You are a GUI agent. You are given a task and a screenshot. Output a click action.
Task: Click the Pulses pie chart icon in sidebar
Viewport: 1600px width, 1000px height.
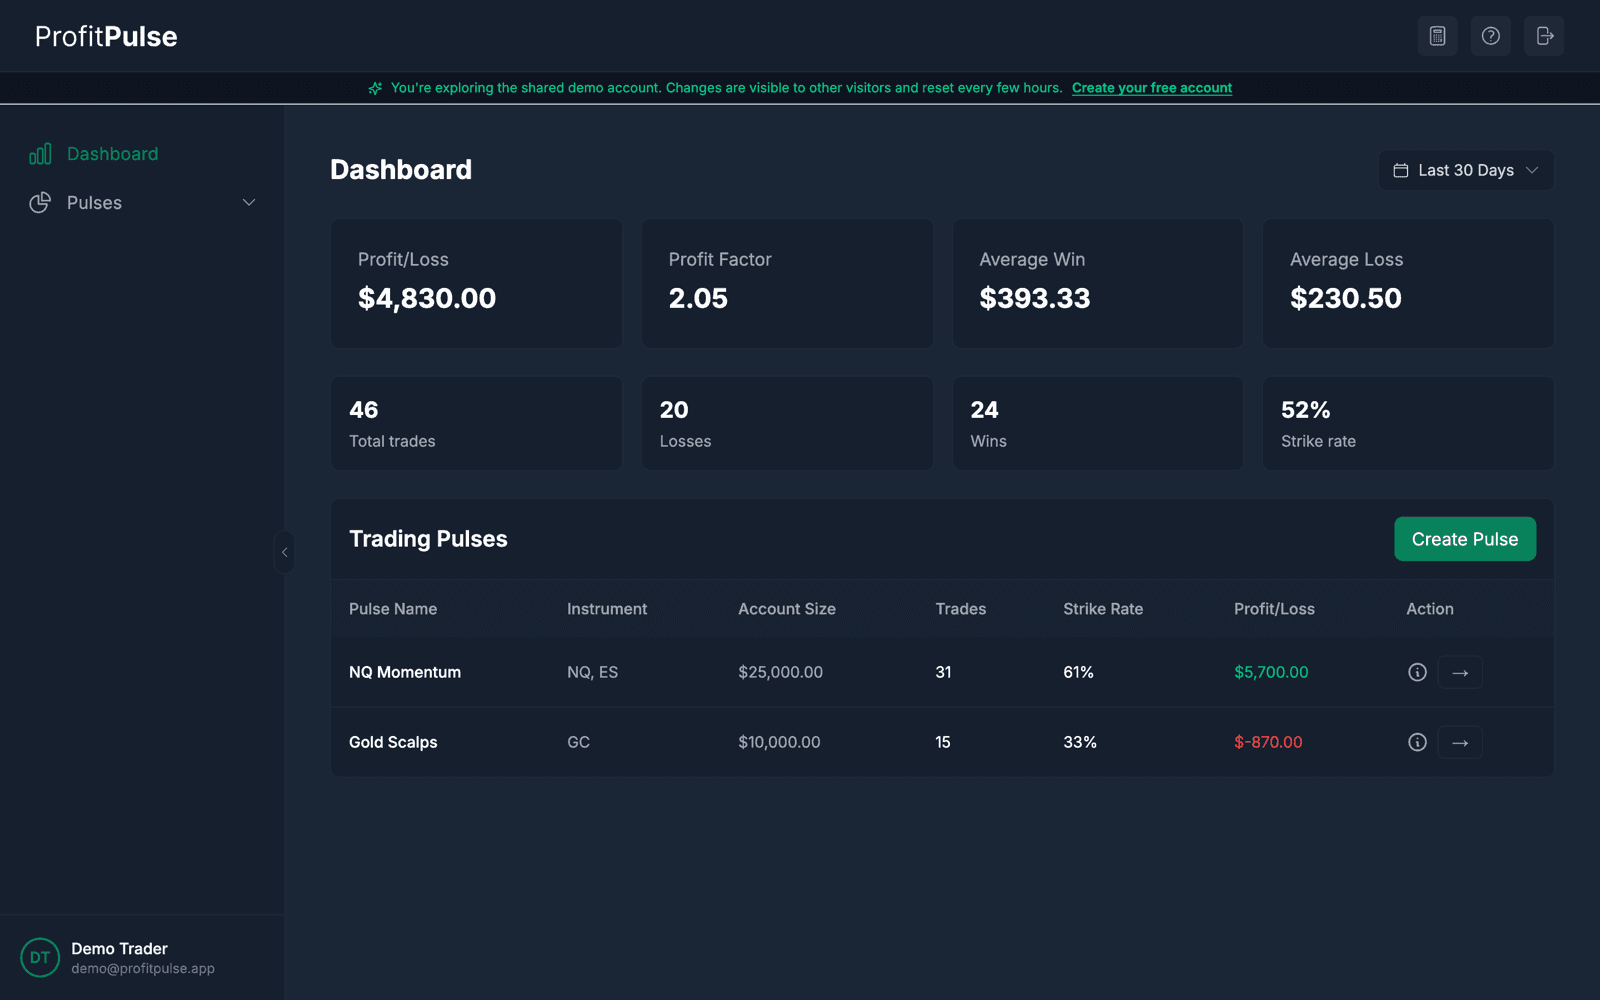(x=40, y=203)
